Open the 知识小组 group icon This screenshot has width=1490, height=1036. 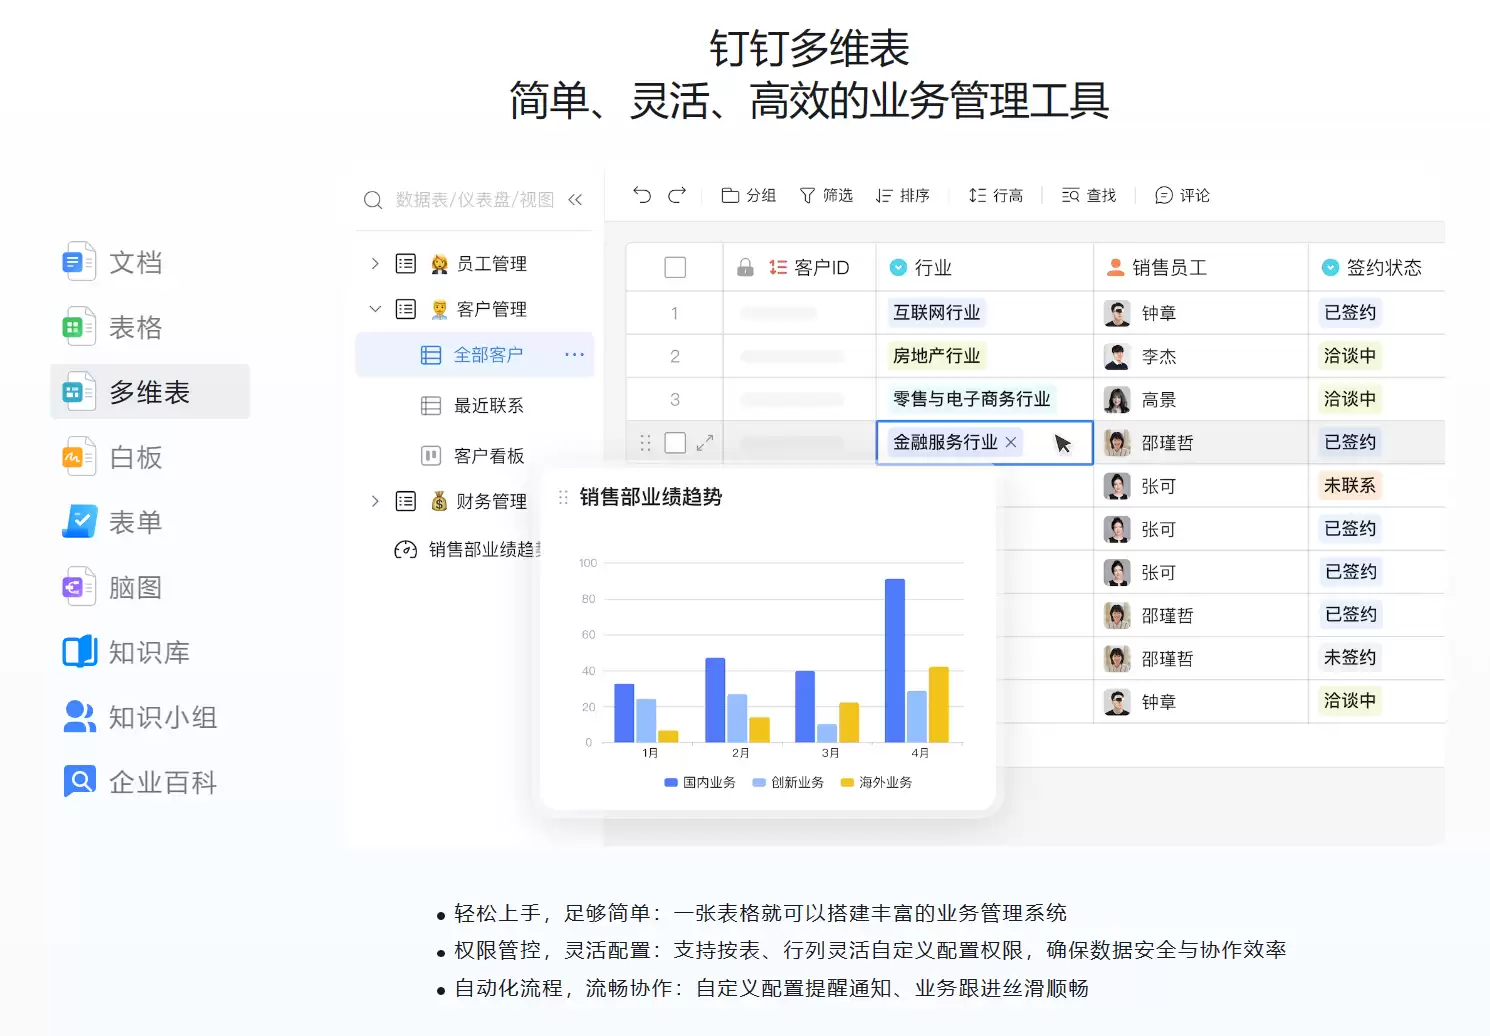[79, 717]
